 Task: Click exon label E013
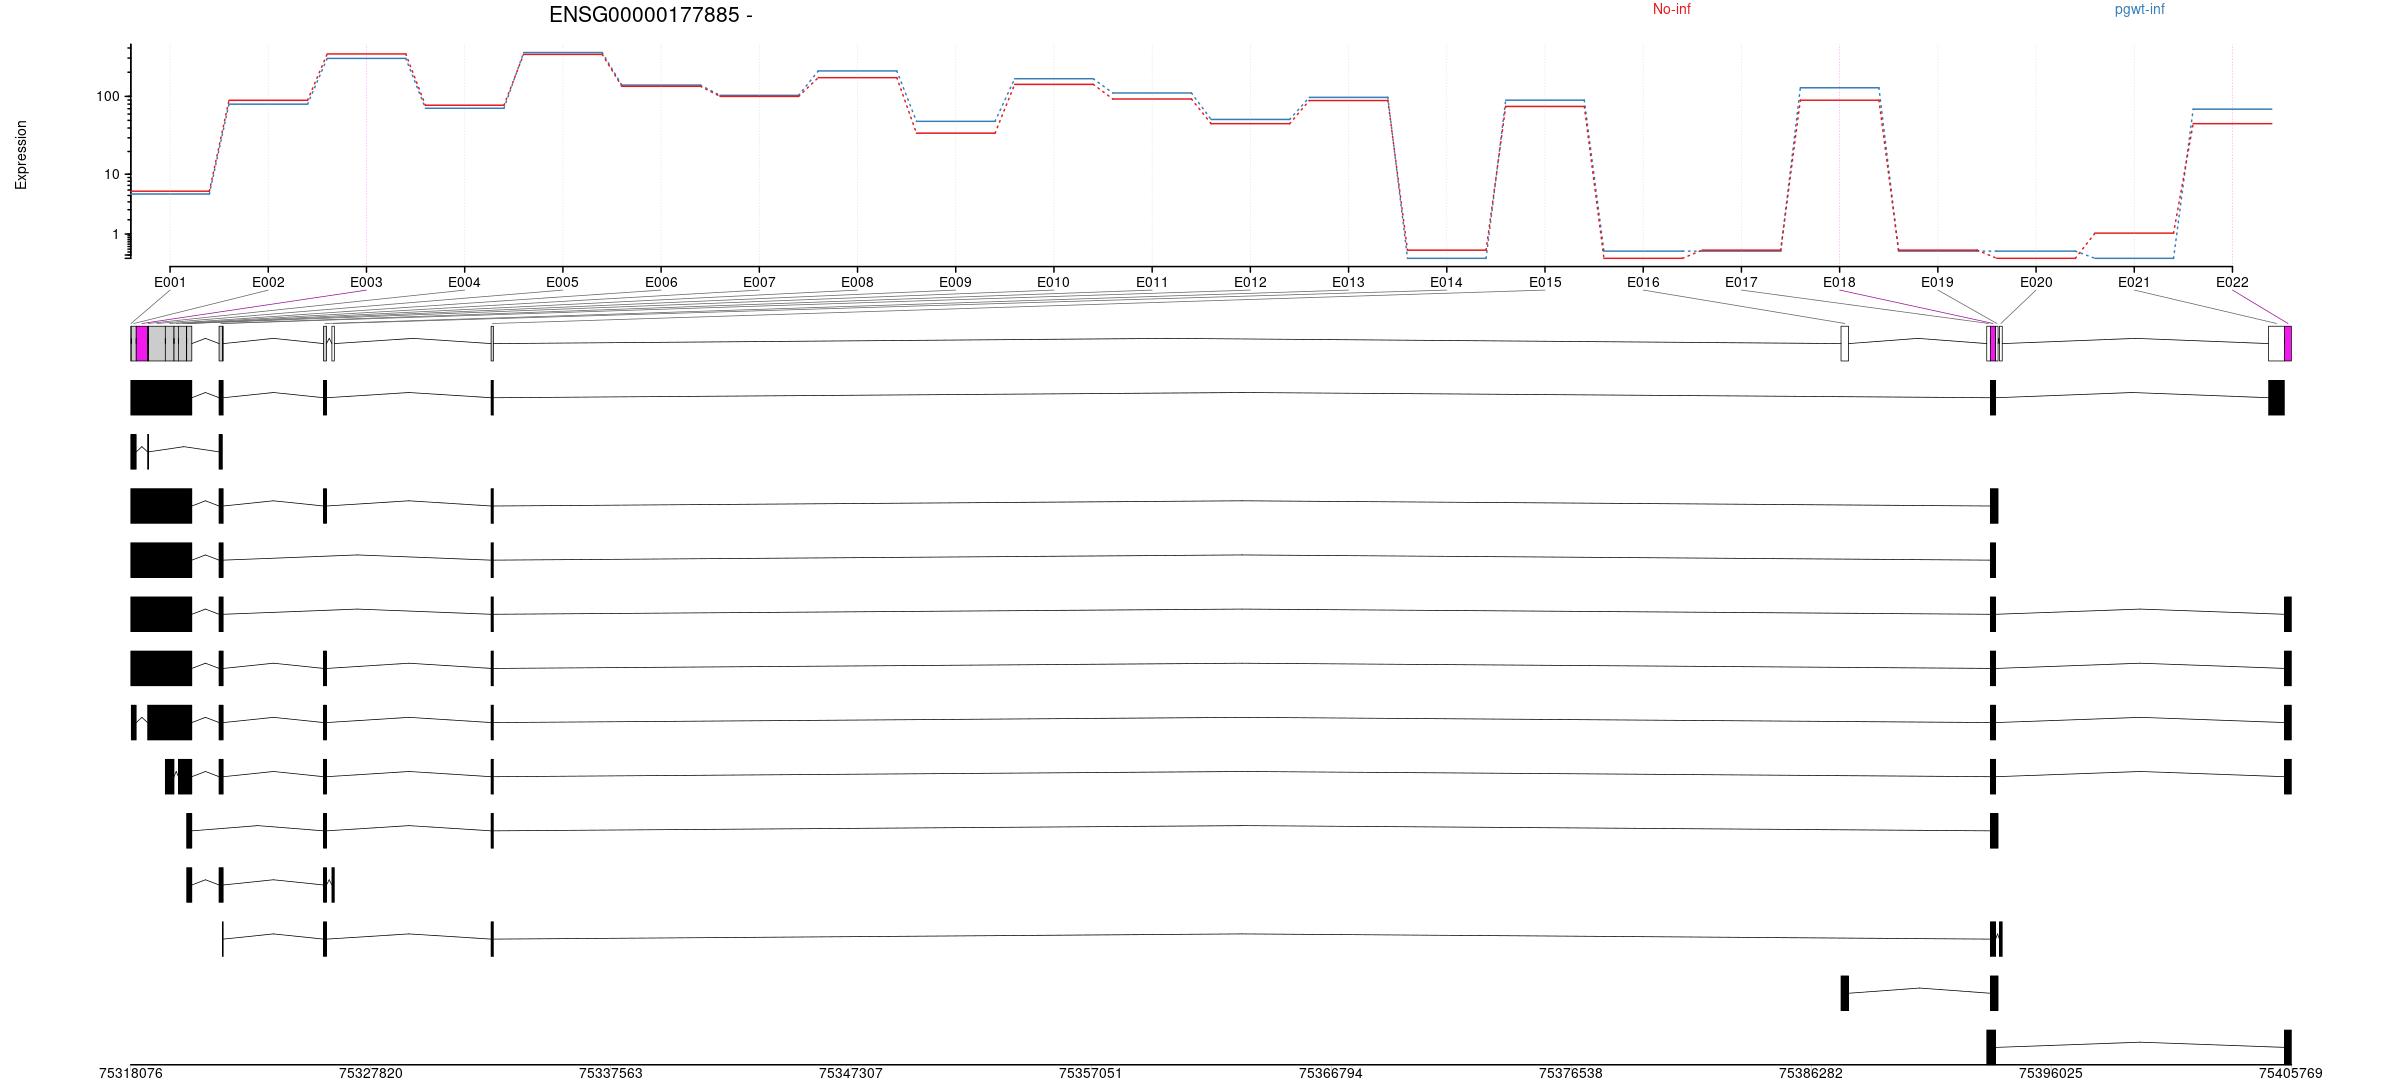[1348, 282]
